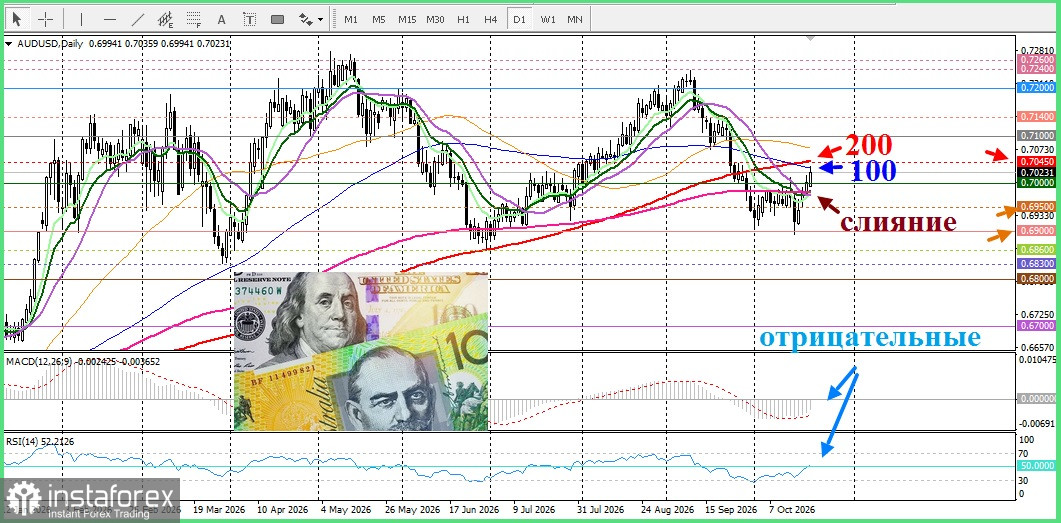Viewport: 1061px width, 523px height.
Task: Switch chart to M1 timeframe
Action: click(351, 19)
